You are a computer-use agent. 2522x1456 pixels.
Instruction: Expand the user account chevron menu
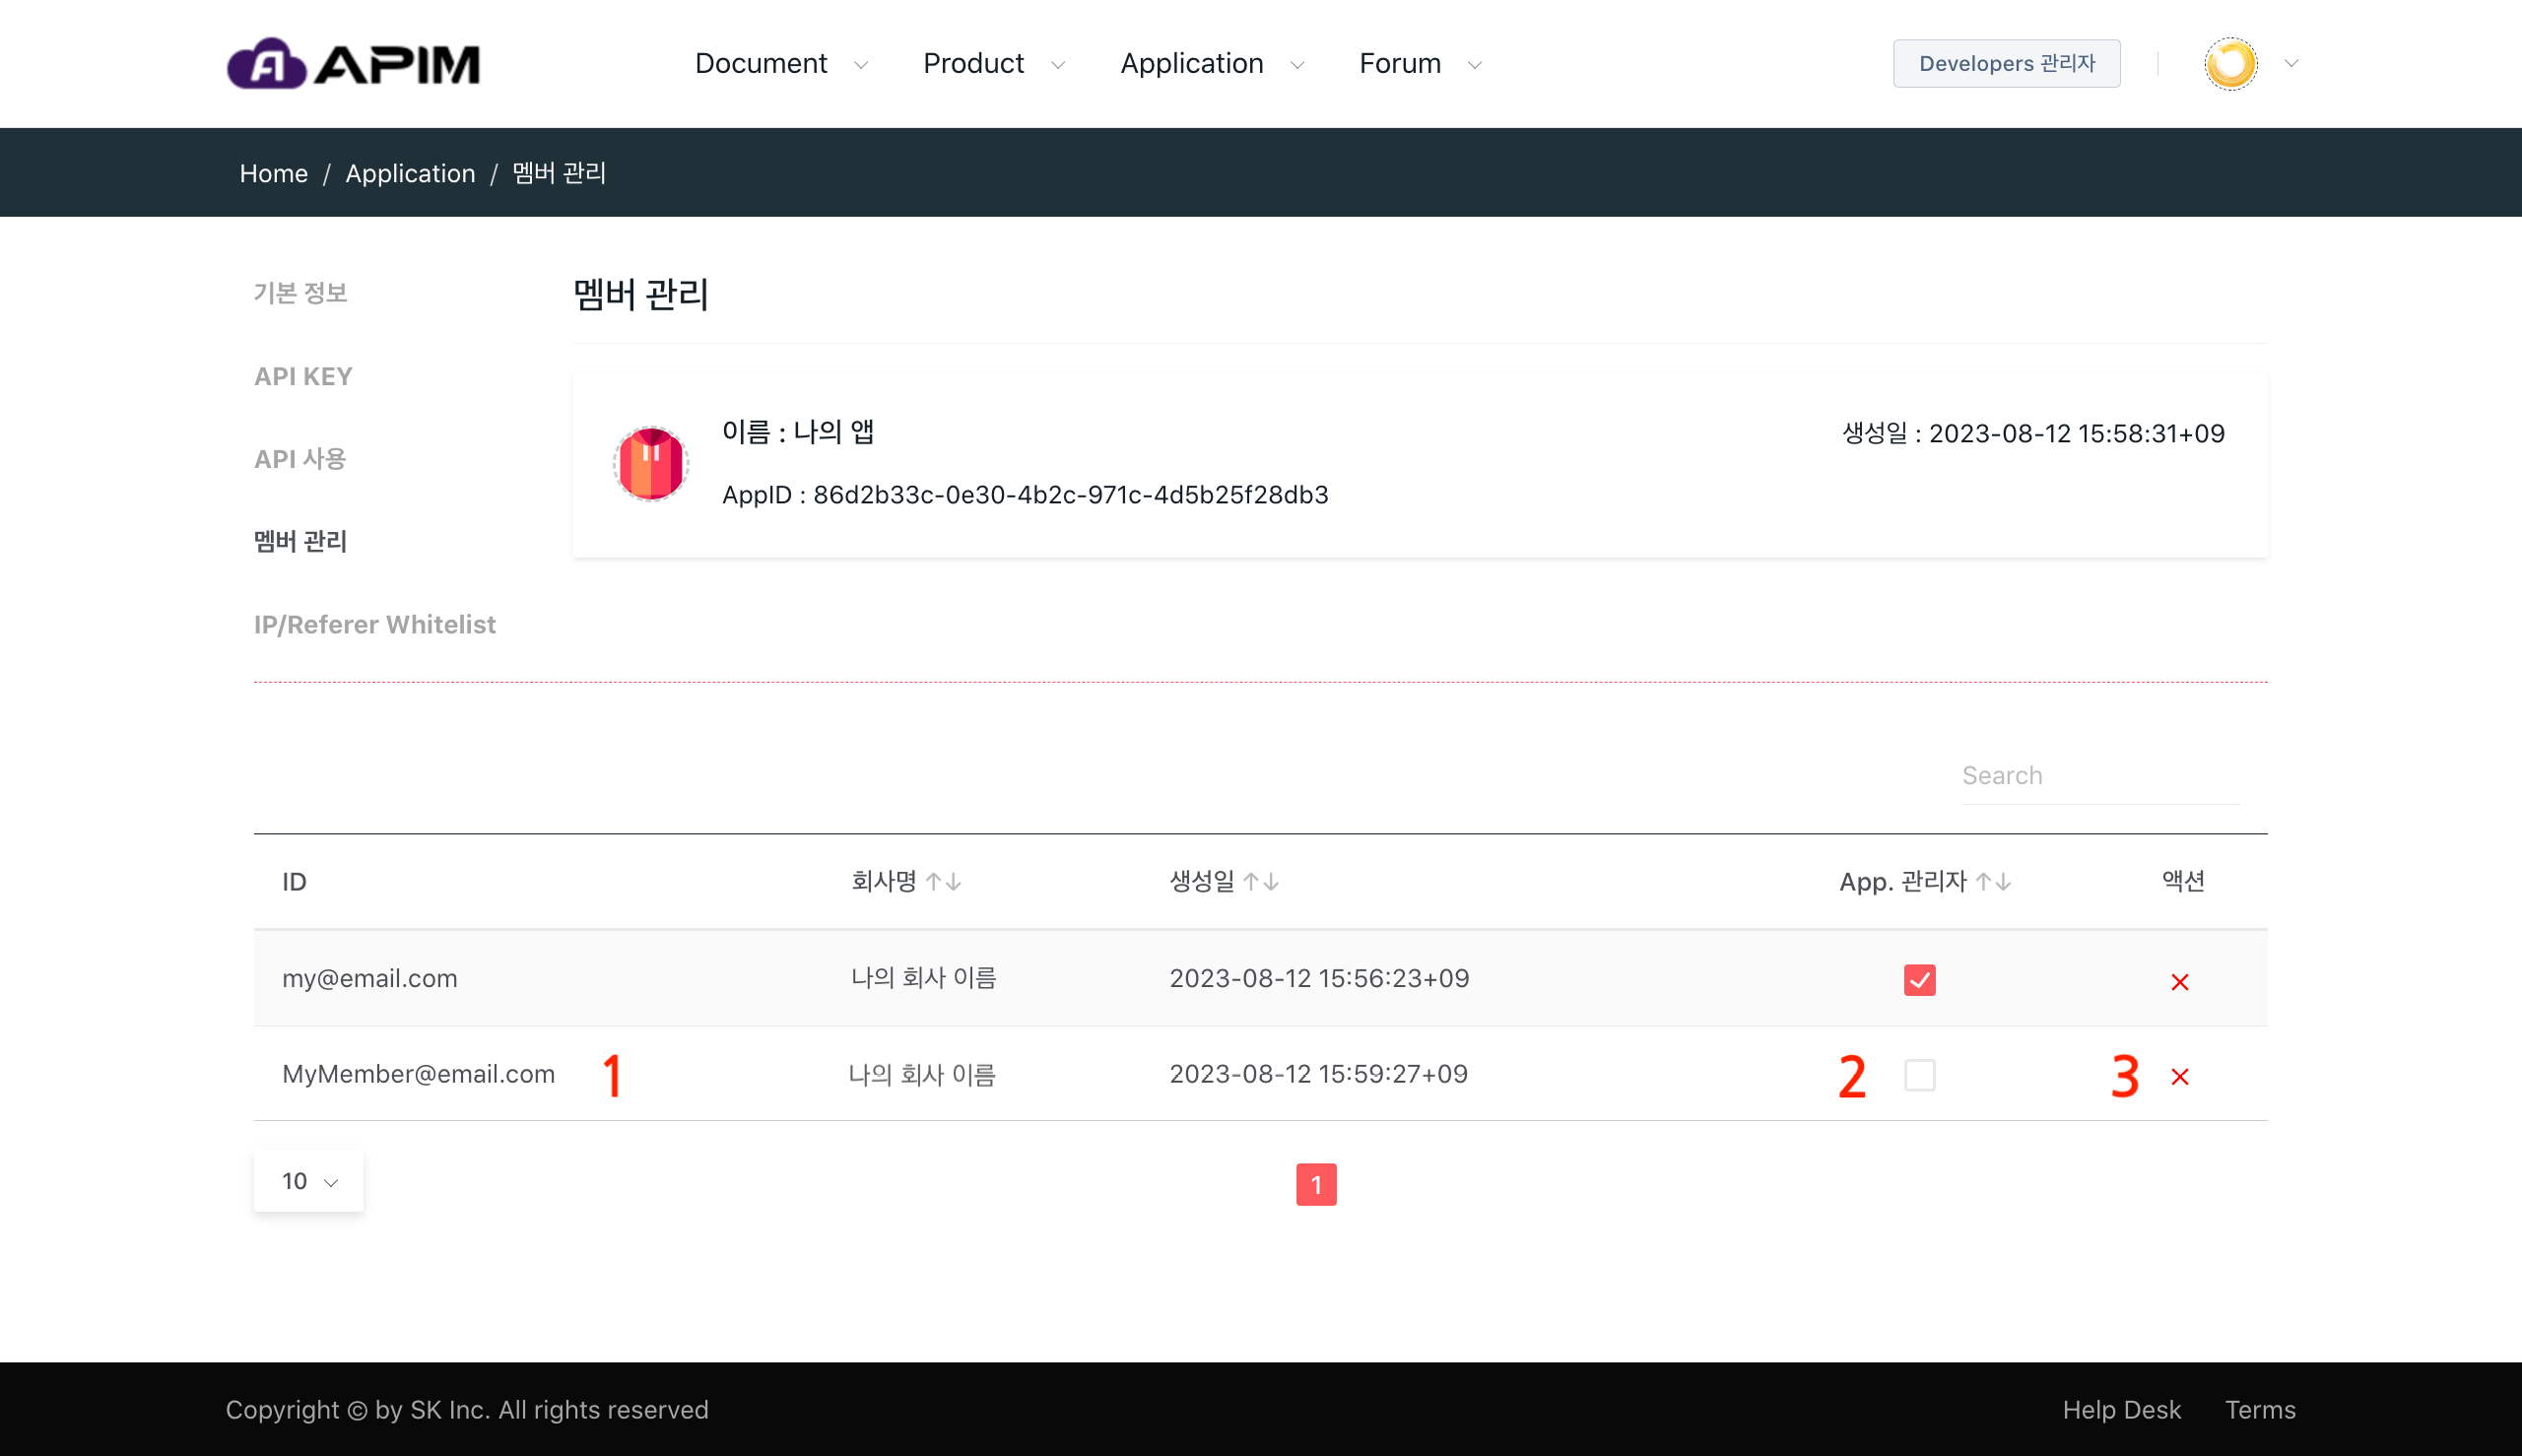coord(2292,64)
